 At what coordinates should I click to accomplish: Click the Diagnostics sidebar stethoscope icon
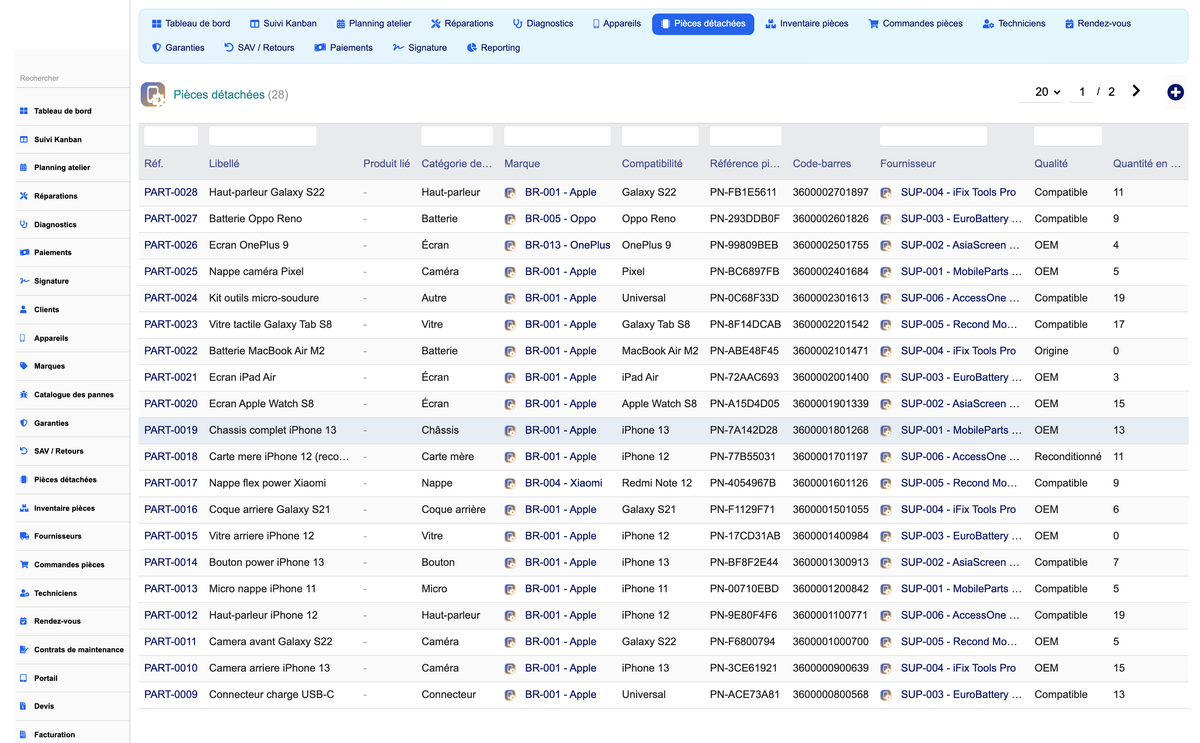pyautogui.click(x=24, y=225)
